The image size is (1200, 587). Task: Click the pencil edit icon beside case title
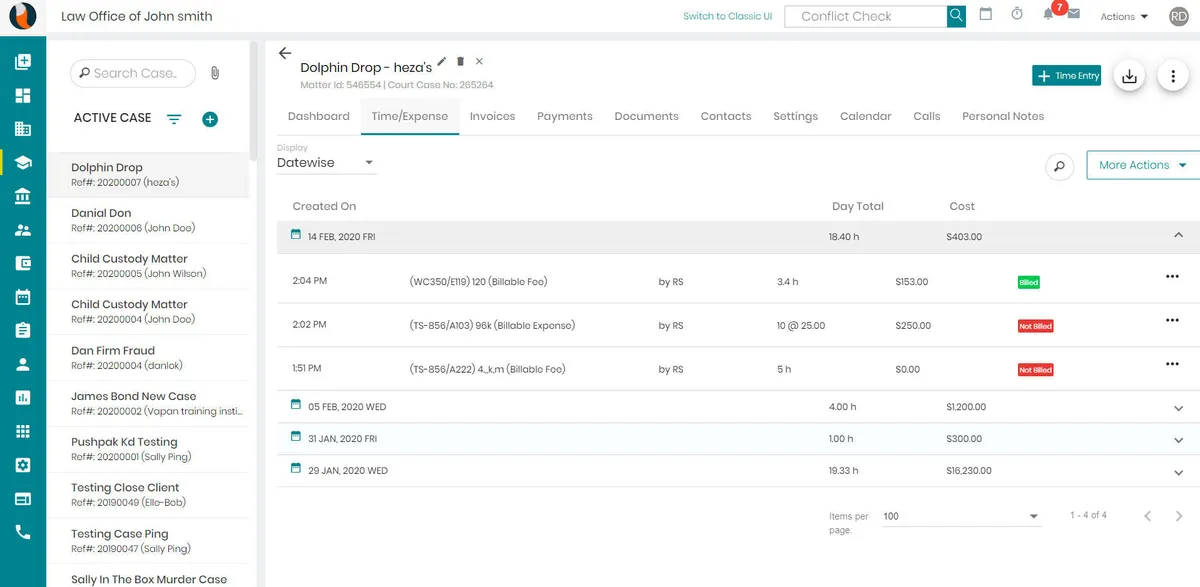(442, 62)
